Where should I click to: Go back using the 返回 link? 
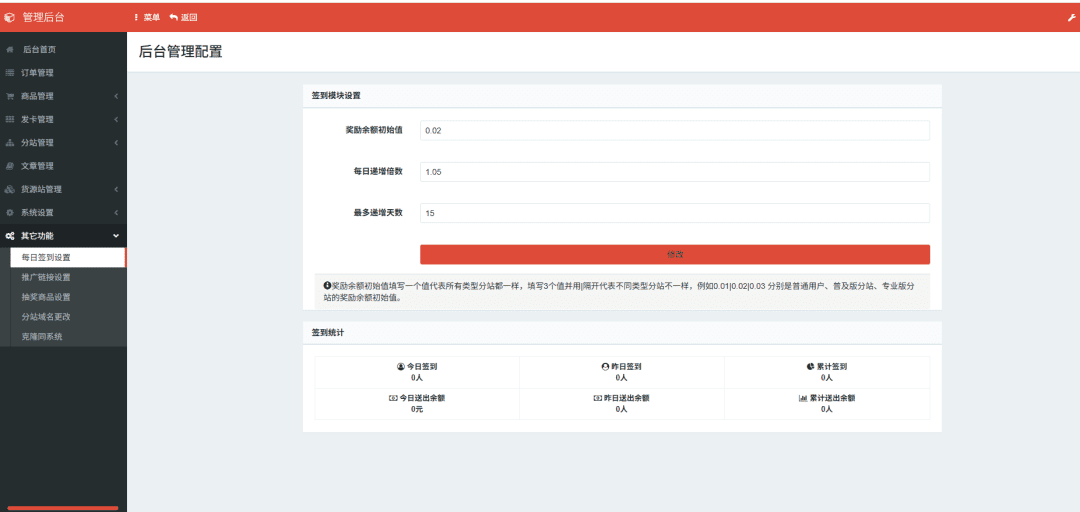[184, 18]
